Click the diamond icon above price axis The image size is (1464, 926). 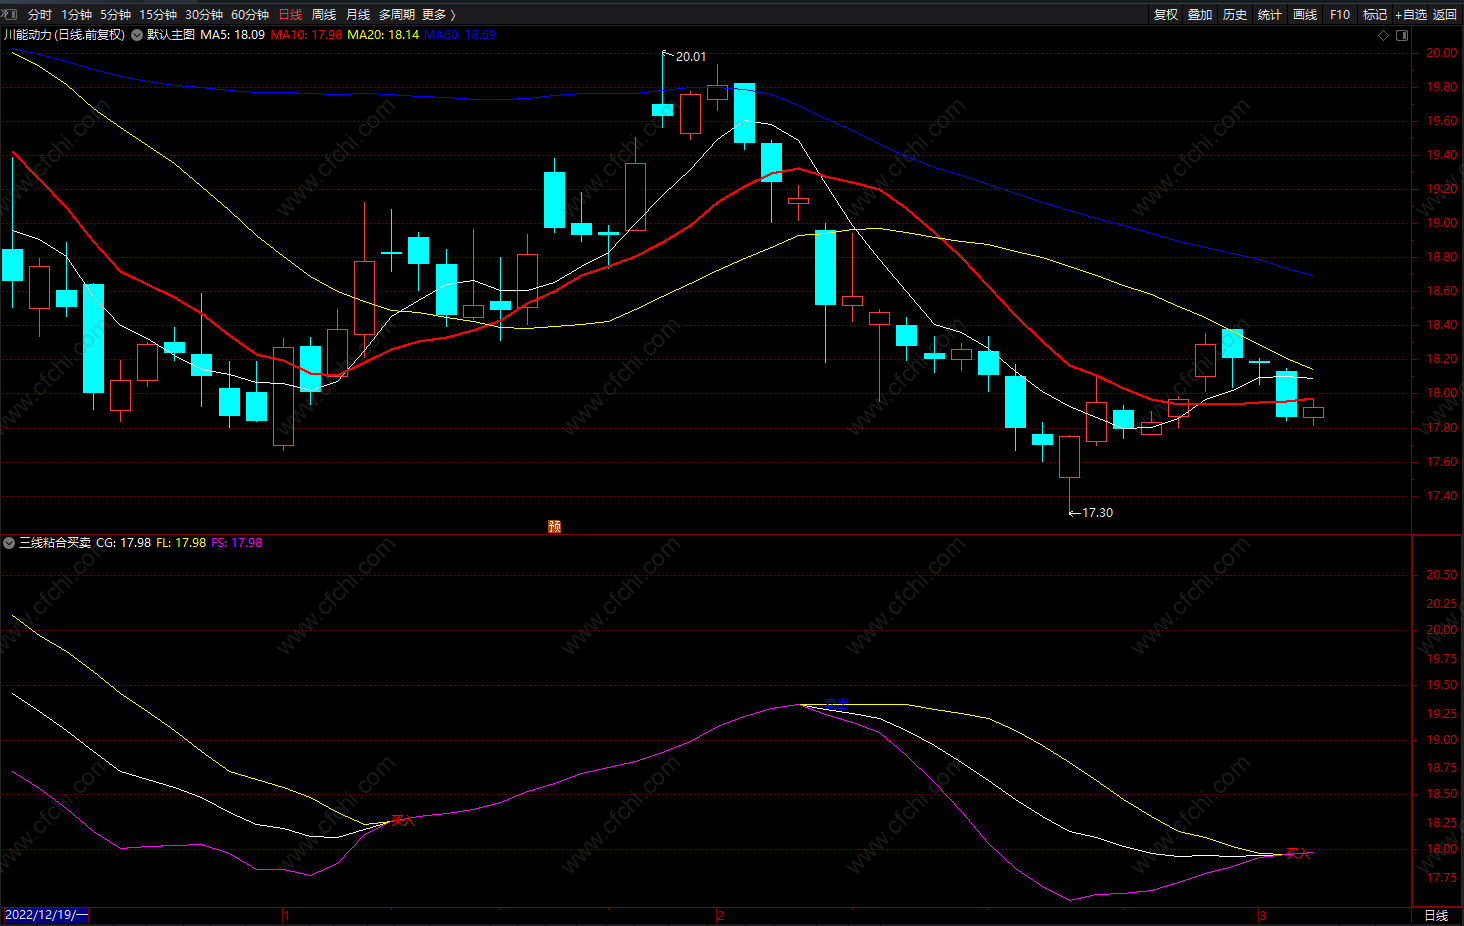[x=1384, y=35]
